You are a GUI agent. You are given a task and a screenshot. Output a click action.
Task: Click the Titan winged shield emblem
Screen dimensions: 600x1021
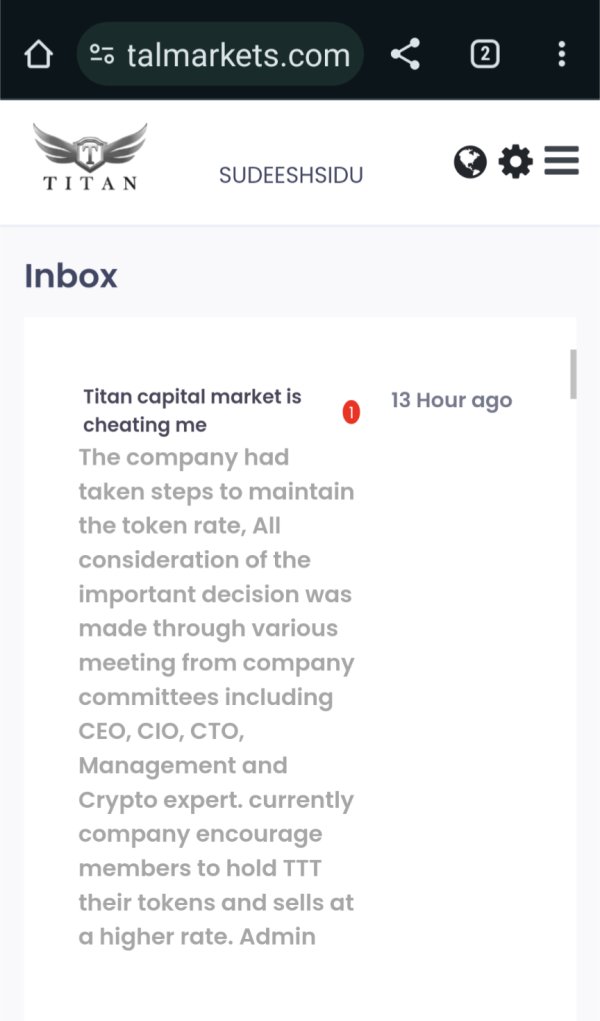coord(90,148)
